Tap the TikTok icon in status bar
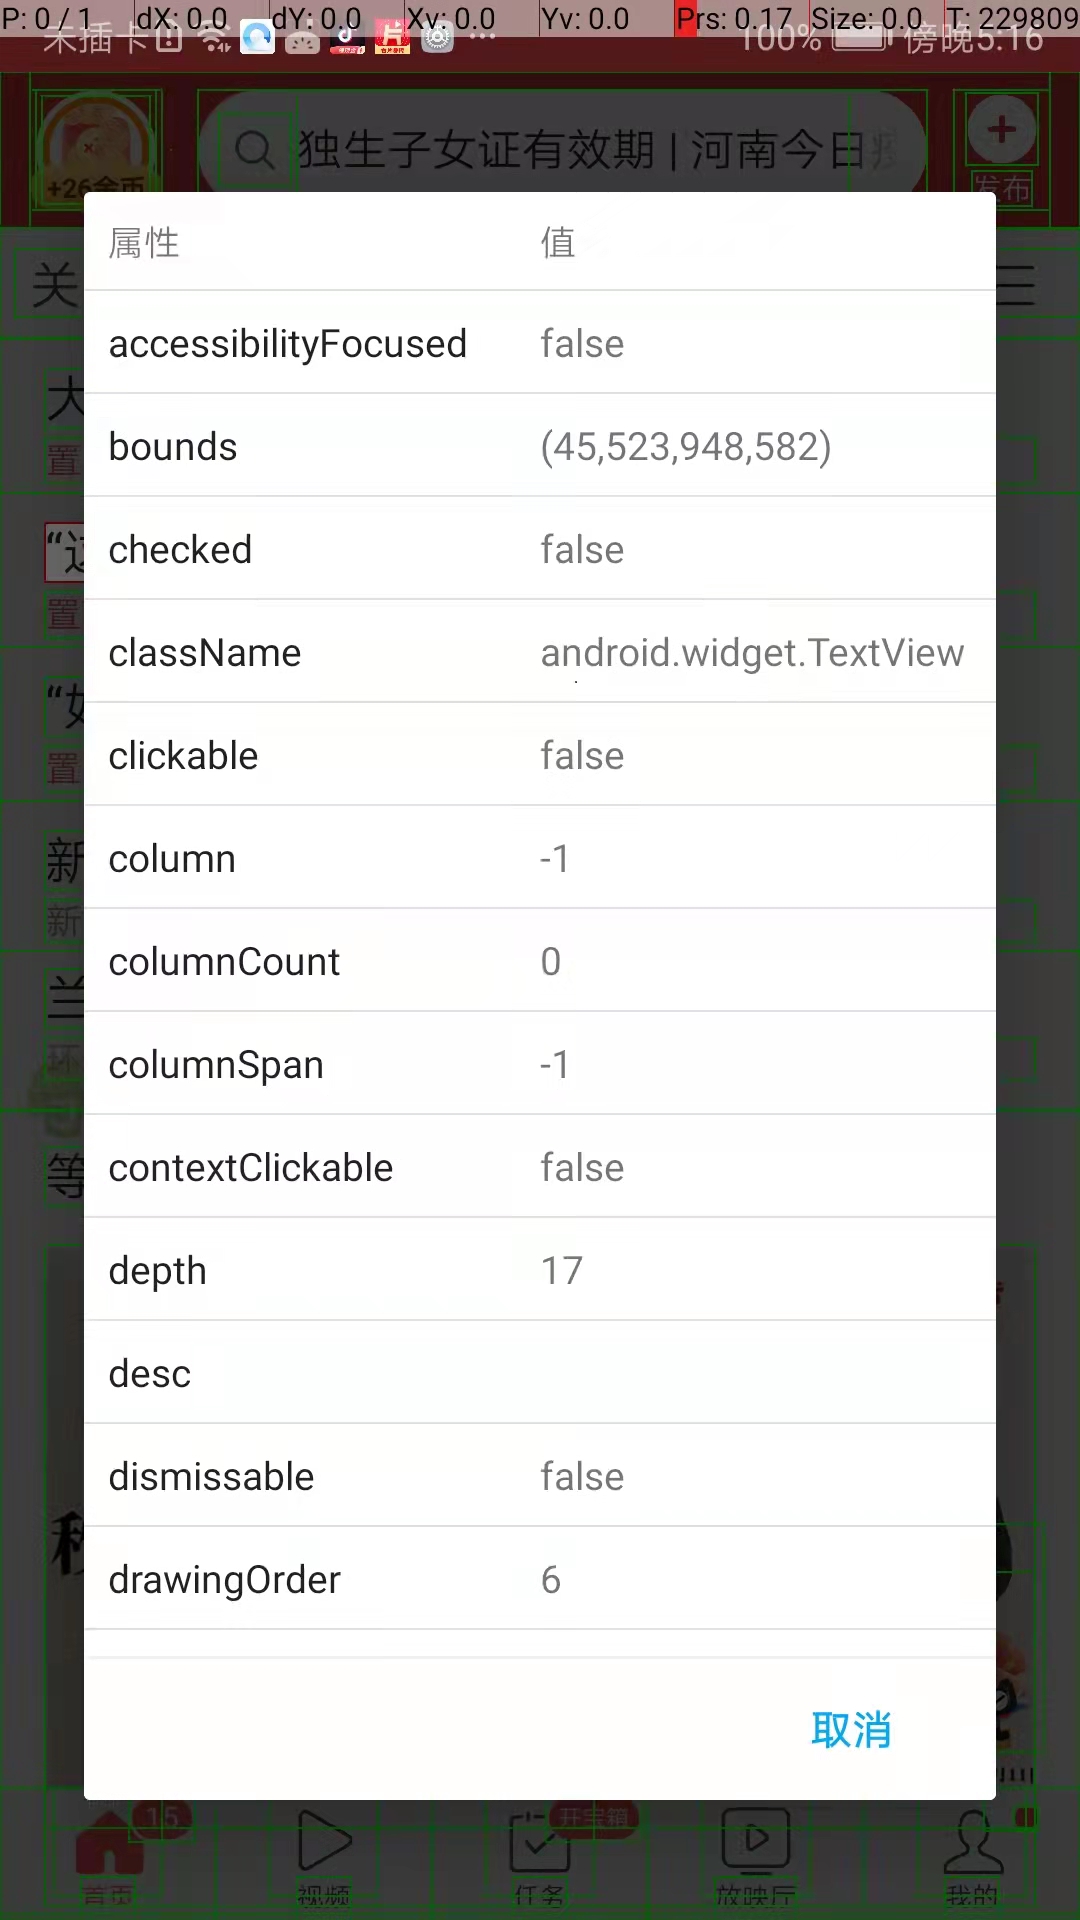The image size is (1080, 1920). [x=347, y=38]
